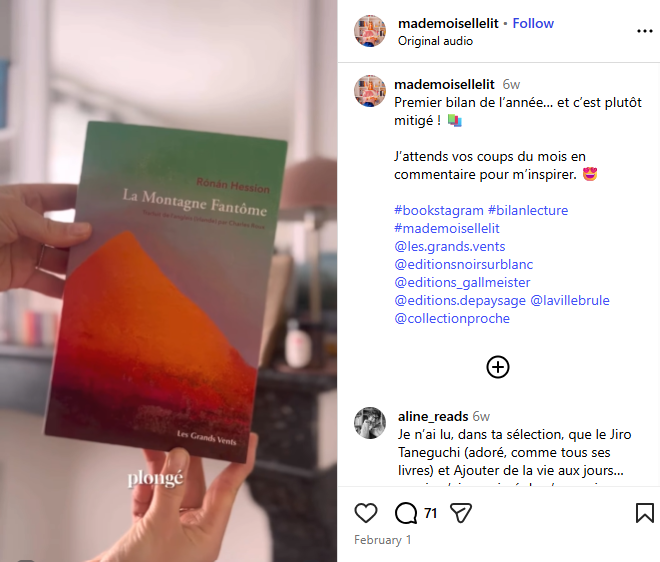The height and width of the screenshot is (562, 660).
Task: Pause the reel video showing the book
Action: (x=168, y=281)
